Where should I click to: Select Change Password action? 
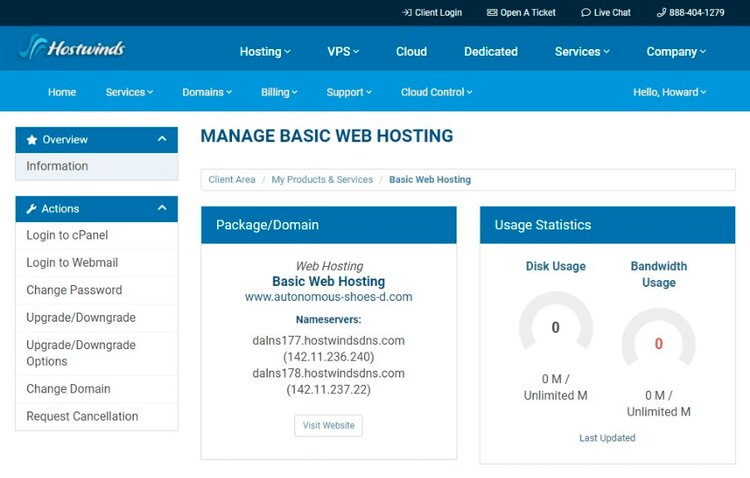[x=97, y=290]
